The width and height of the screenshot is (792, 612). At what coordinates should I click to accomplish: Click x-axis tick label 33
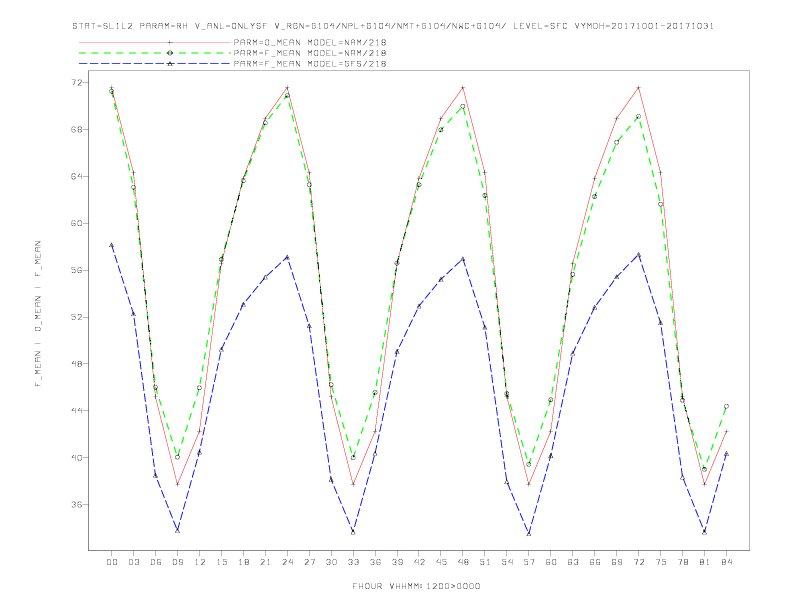pos(353,562)
